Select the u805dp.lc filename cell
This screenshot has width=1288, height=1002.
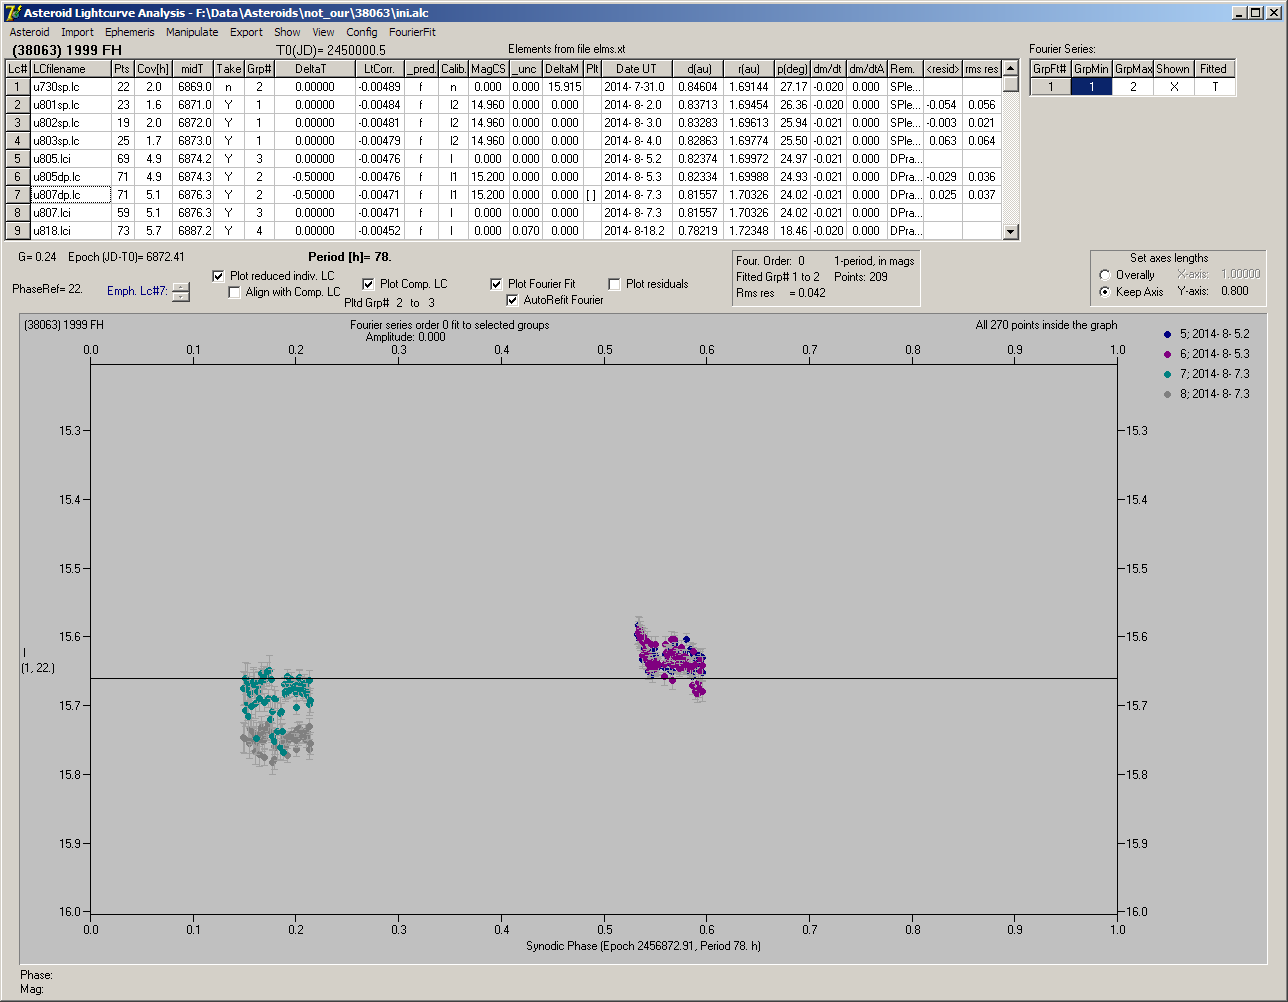click(70, 177)
